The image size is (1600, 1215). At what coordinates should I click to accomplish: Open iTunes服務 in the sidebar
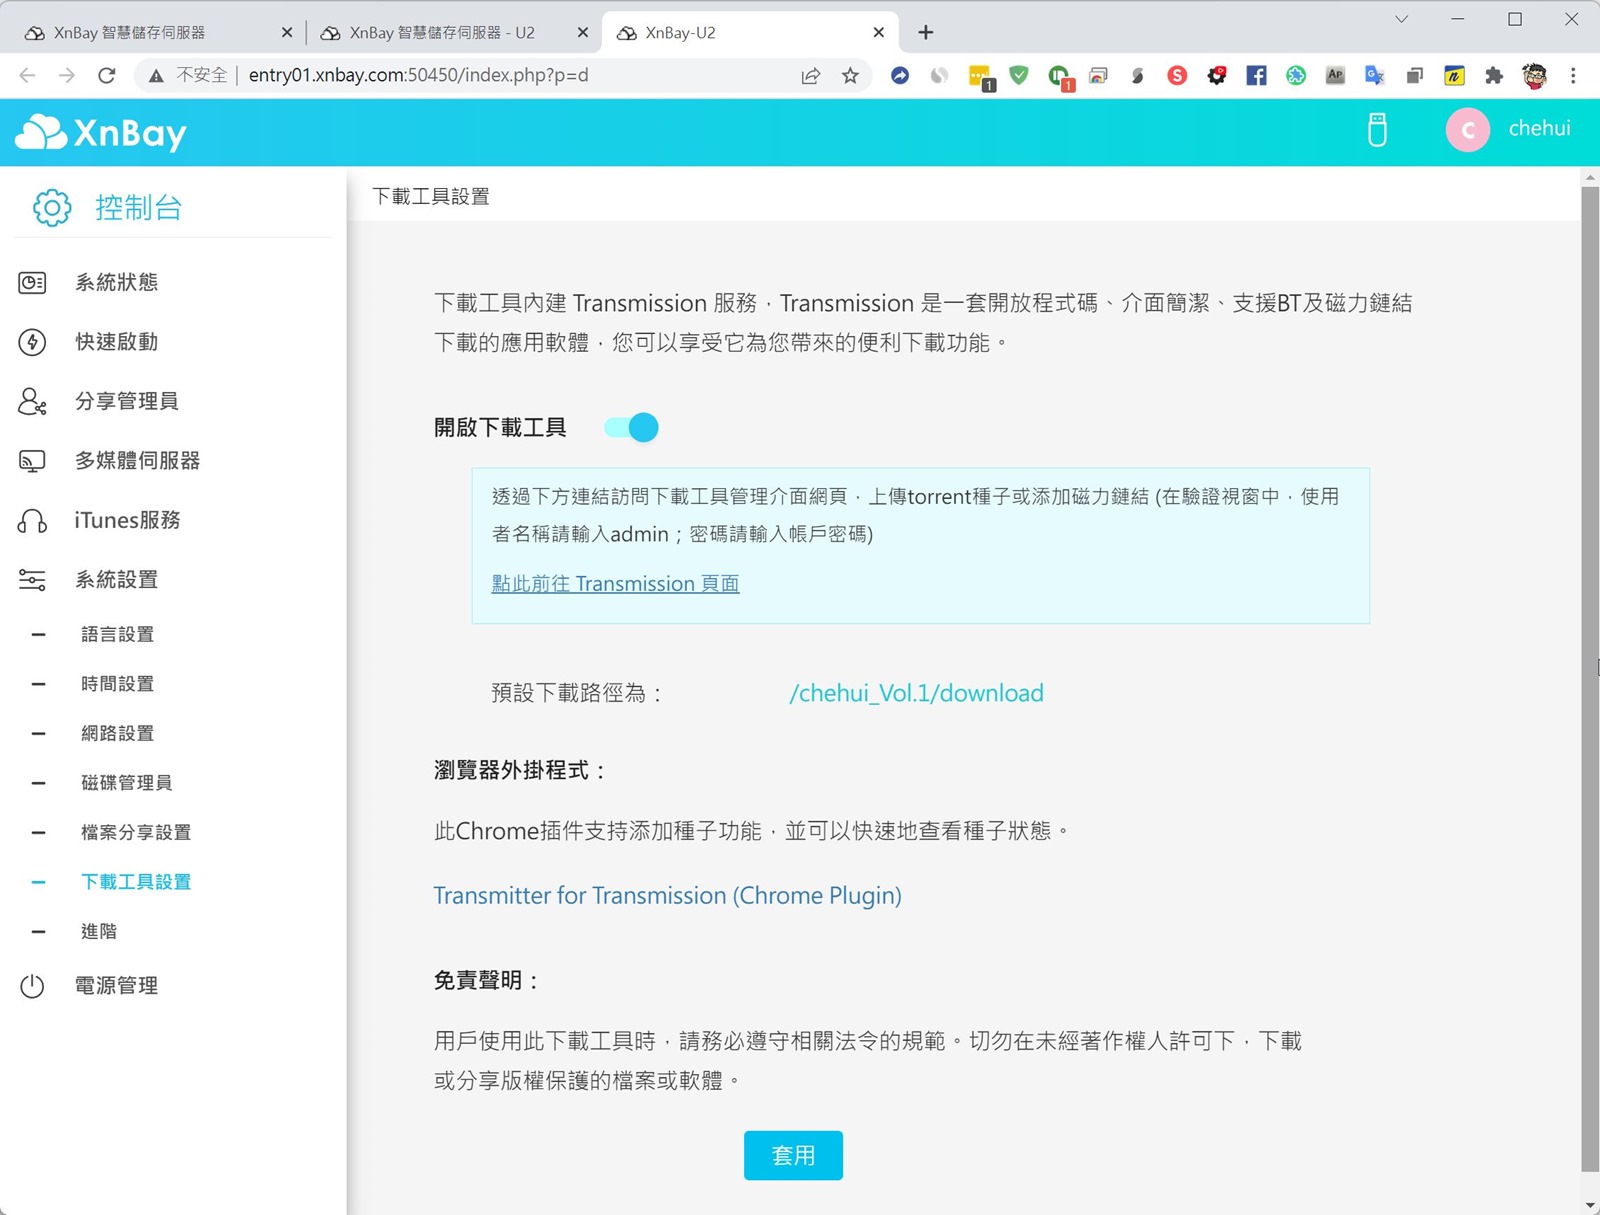coord(127,521)
